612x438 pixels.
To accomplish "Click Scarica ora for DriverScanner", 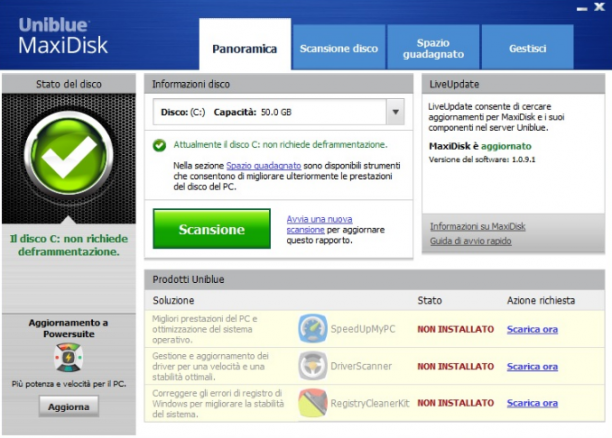I will (x=532, y=367).
